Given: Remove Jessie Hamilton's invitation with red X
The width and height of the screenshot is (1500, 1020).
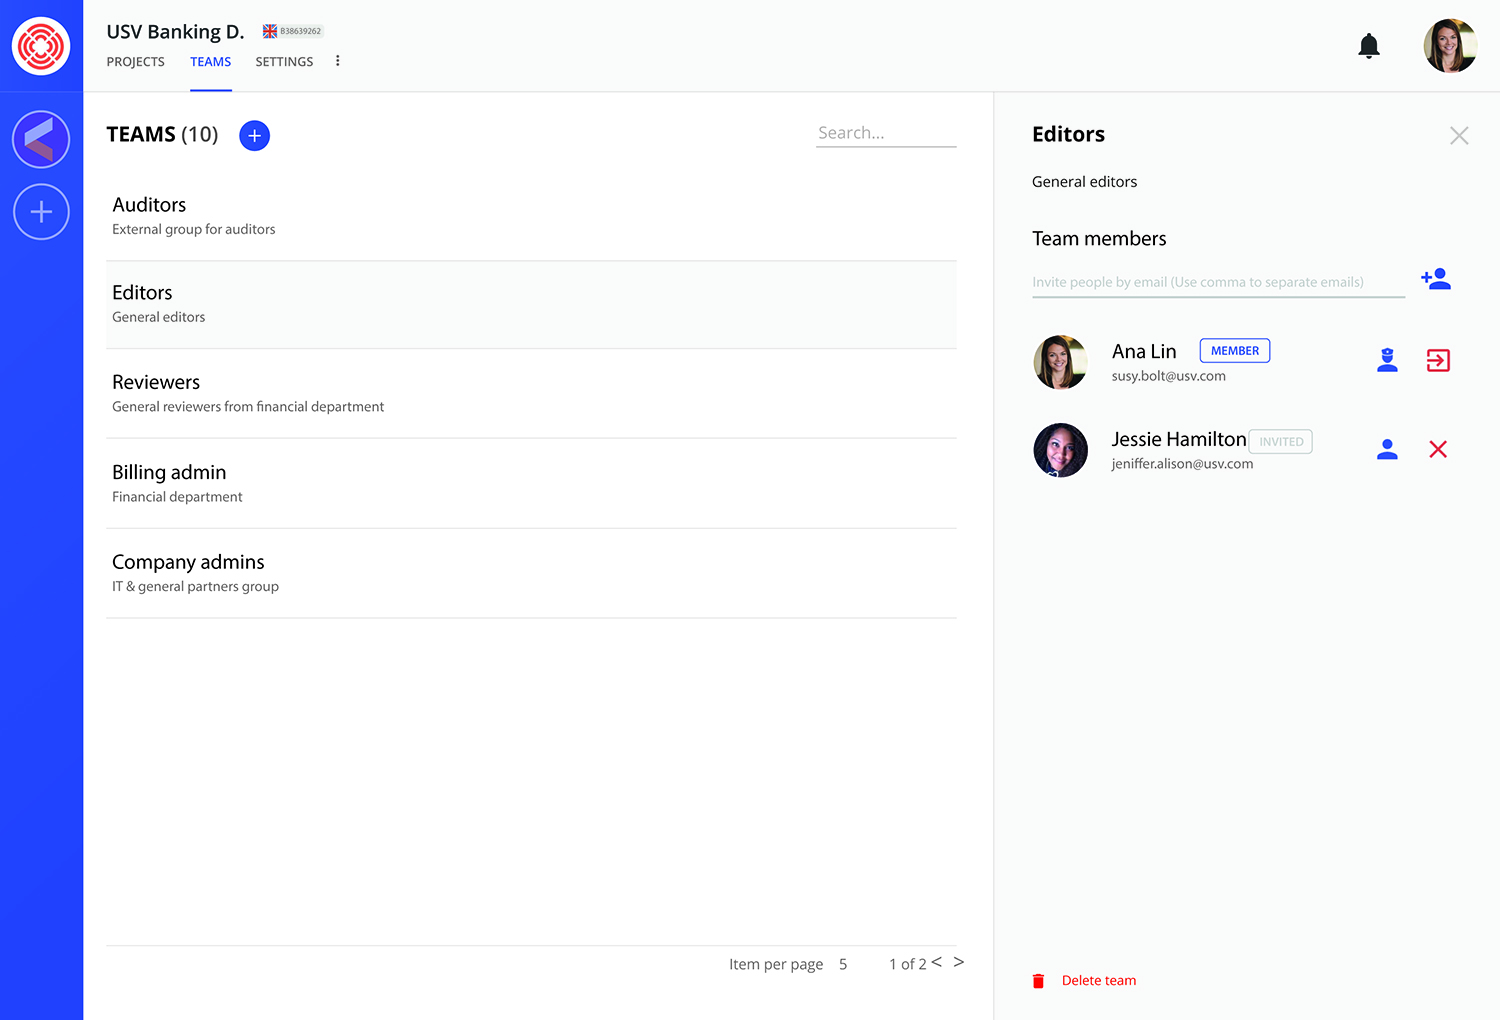Looking at the screenshot, I should coord(1438,450).
